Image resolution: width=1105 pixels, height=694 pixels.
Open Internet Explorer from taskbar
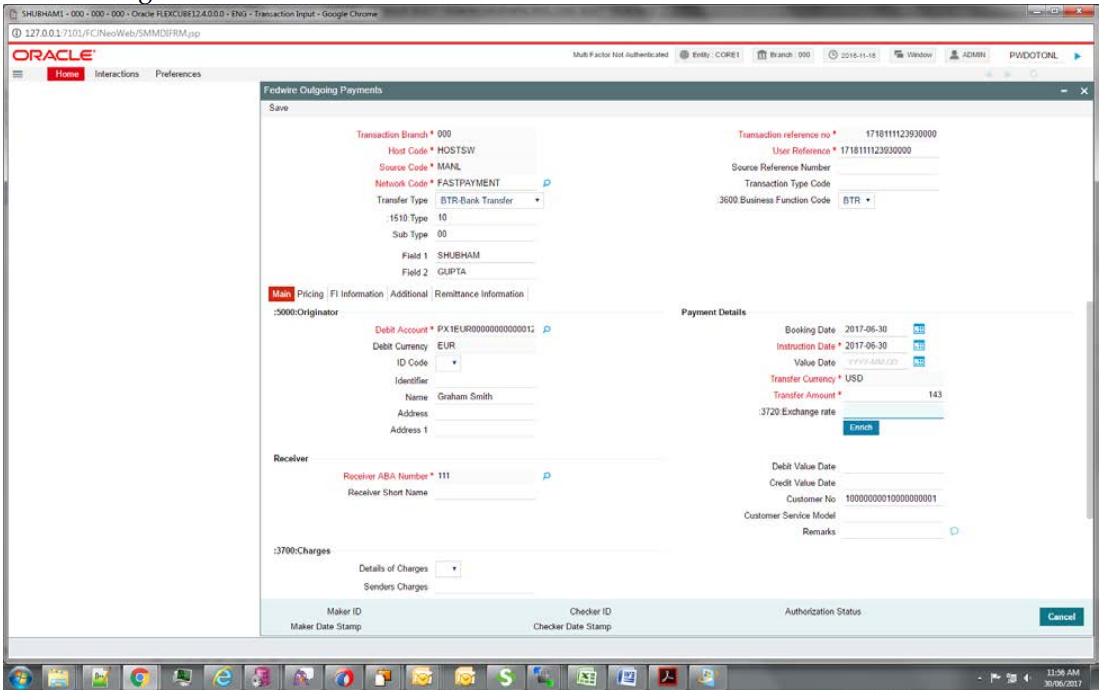222,678
